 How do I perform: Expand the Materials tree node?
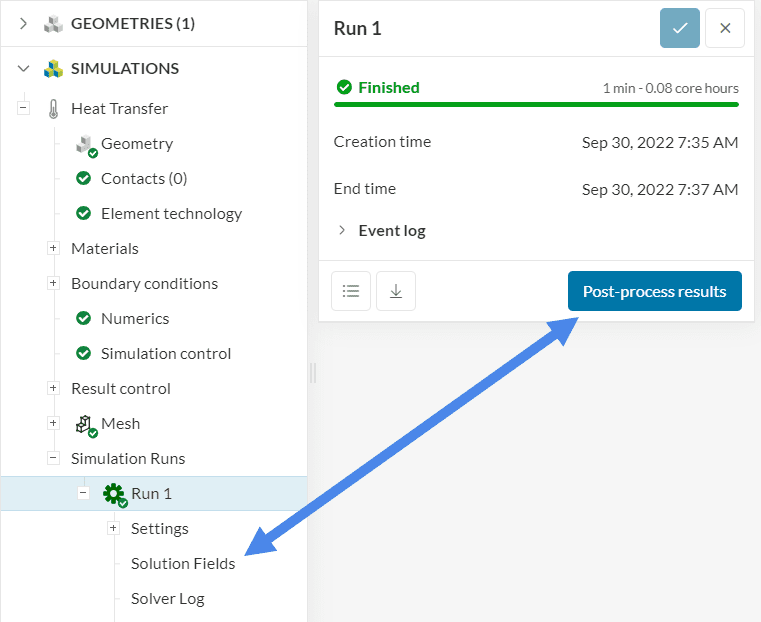coord(53,249)
